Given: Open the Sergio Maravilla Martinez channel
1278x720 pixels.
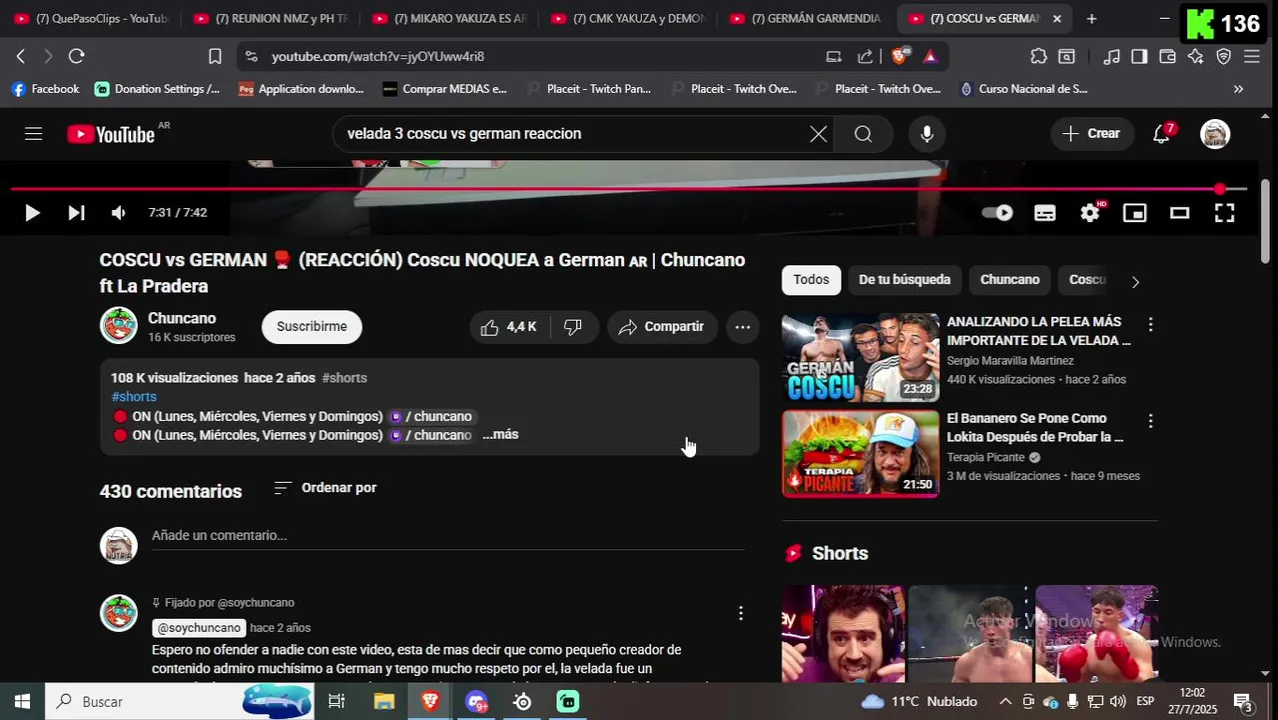Looking at the screenshot, I should 1010,361.
